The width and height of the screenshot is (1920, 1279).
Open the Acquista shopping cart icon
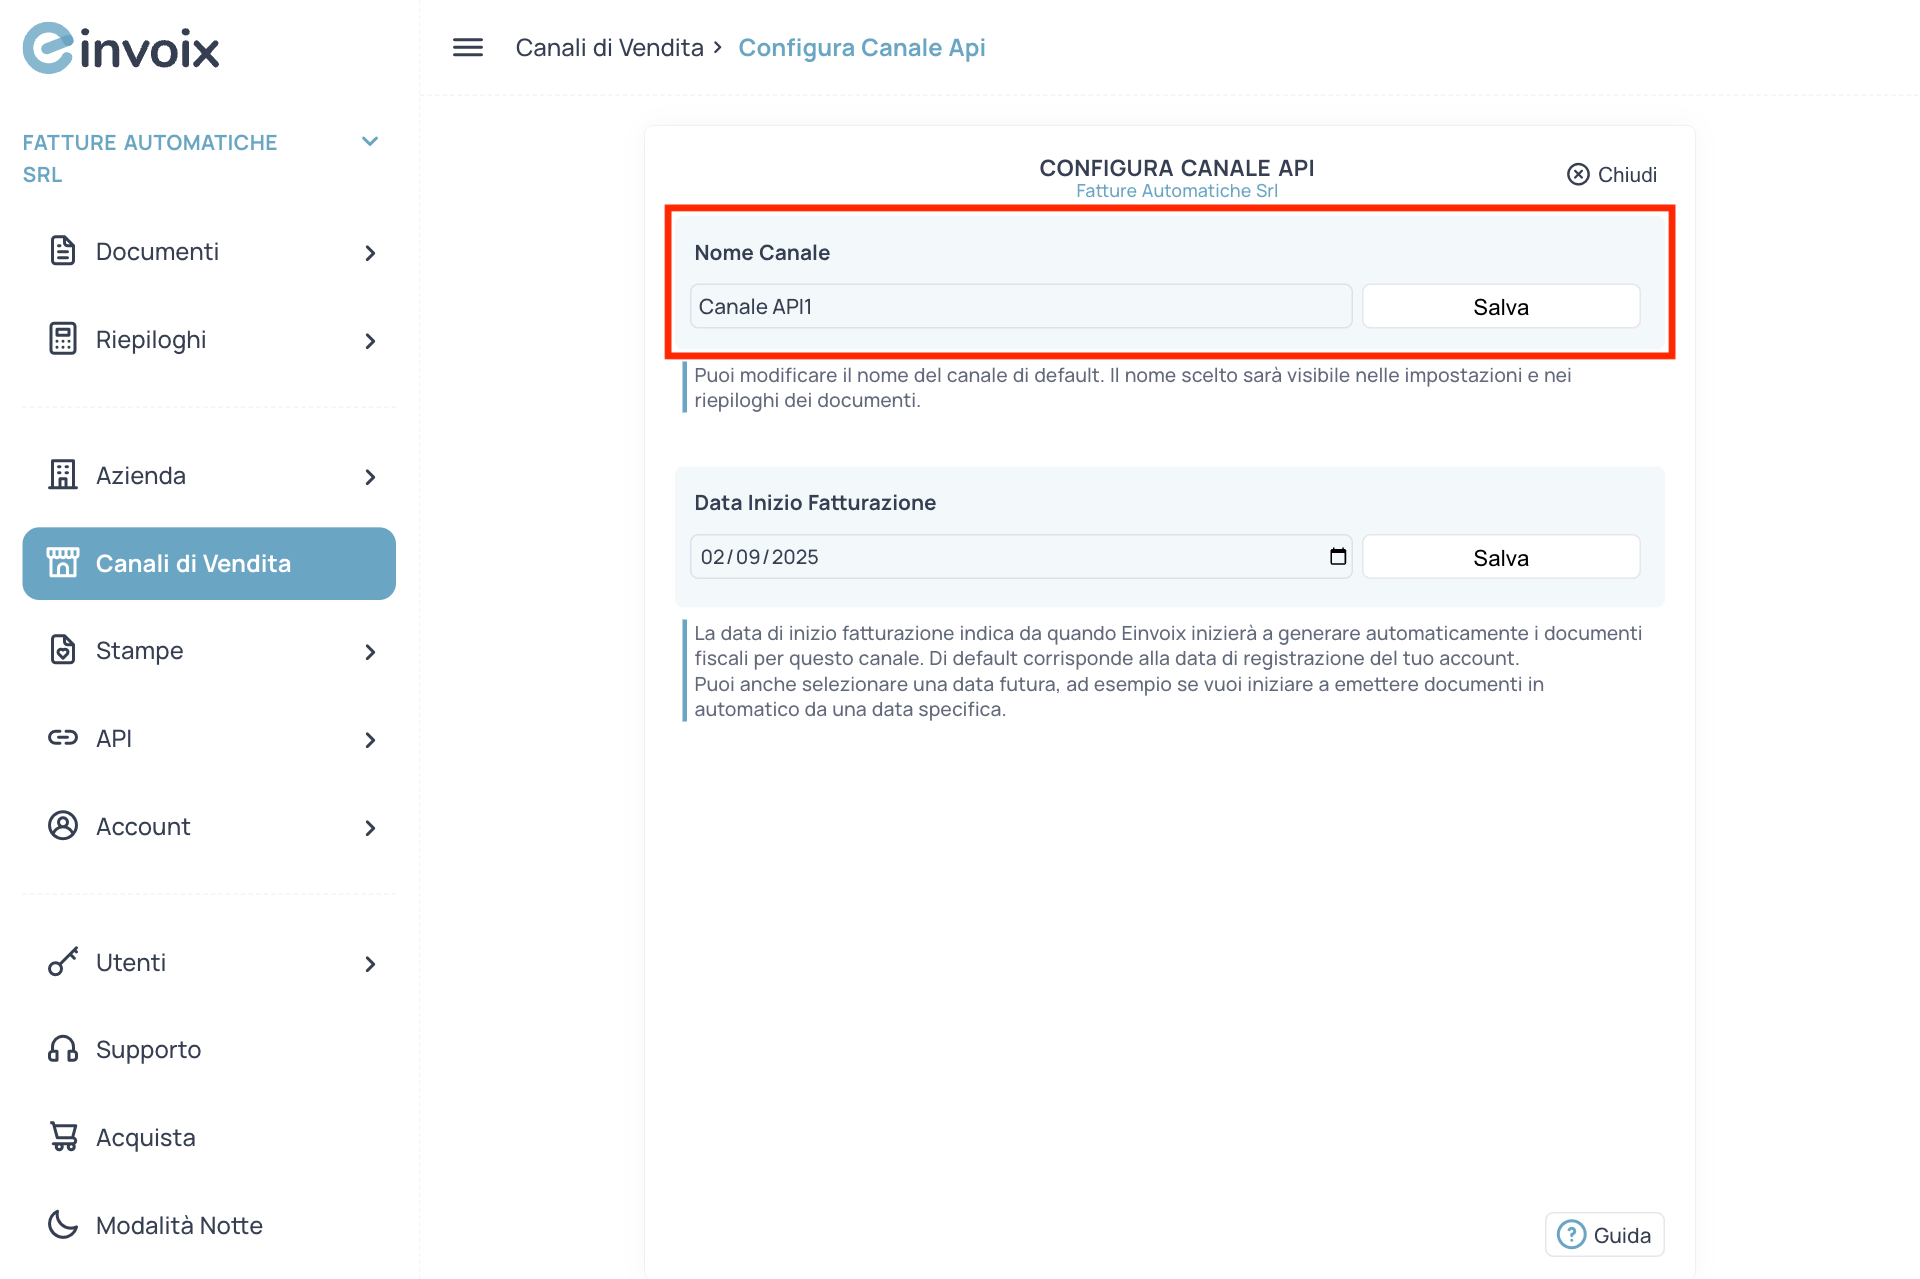point(62,1136)
